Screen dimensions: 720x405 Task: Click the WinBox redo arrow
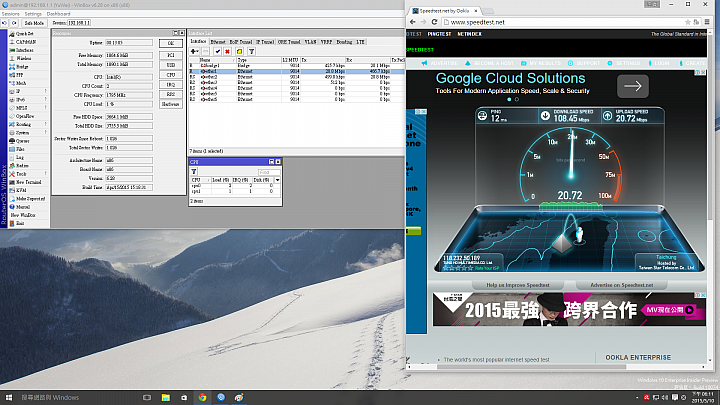click(x=14, y=22)
